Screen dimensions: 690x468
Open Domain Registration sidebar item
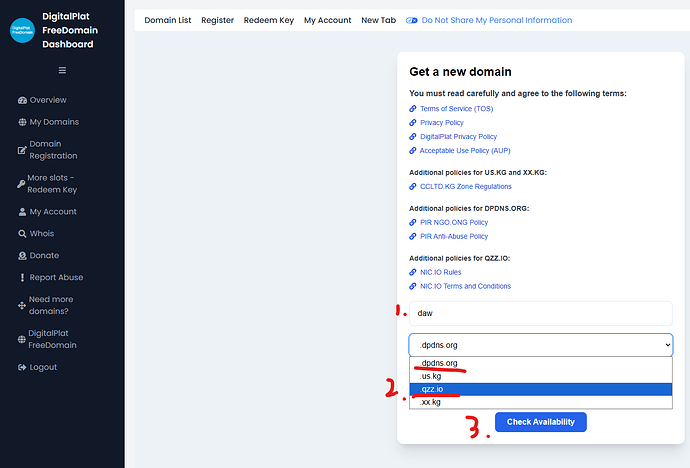[53, 150]
